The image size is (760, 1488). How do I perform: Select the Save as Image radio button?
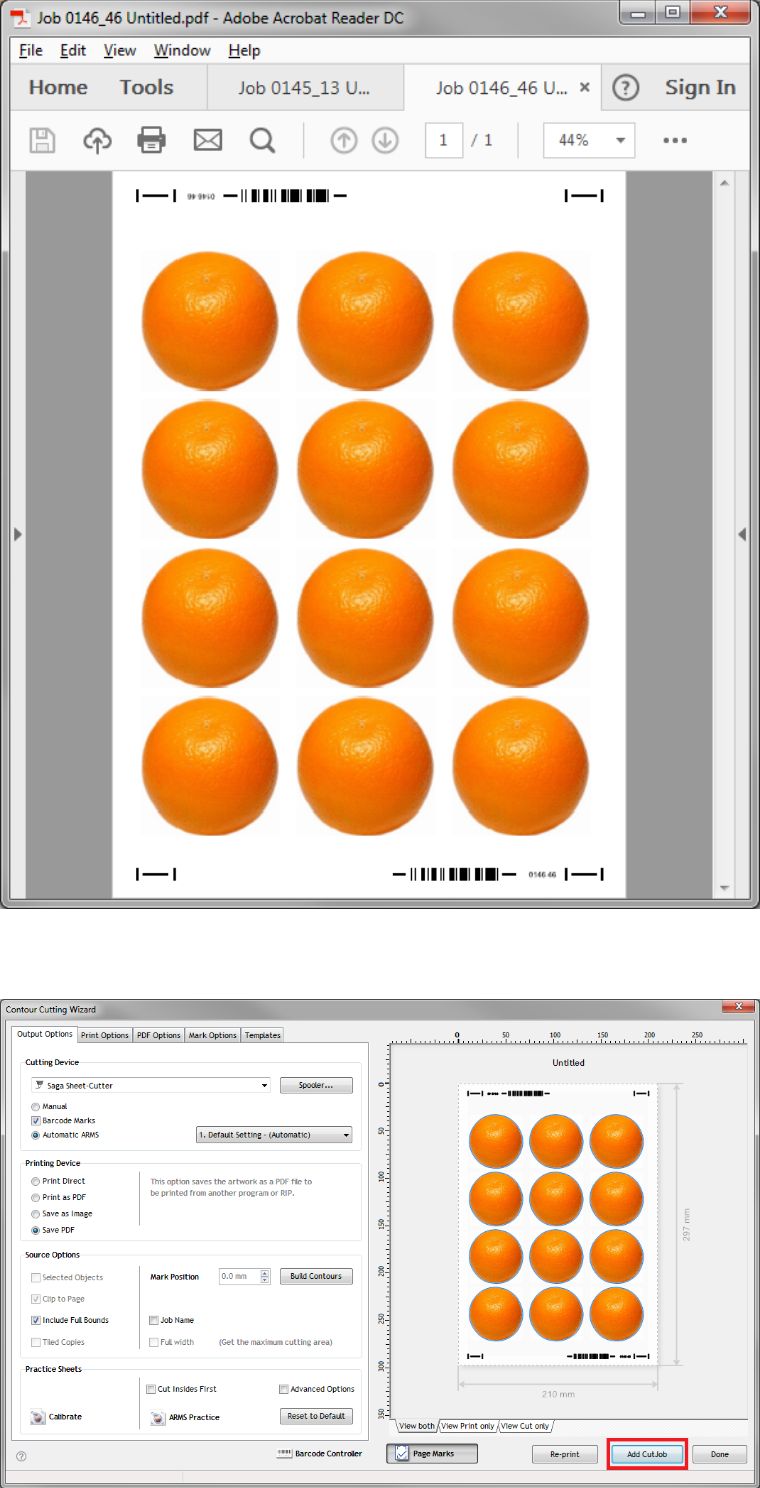tap(36, 1214)
